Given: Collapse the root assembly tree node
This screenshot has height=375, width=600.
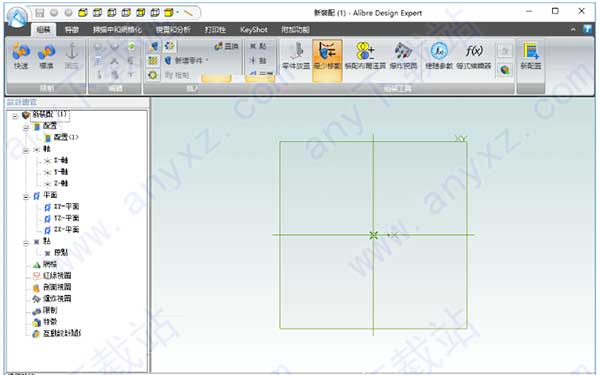Looking at the screenshot, I should tap(15, 116).
